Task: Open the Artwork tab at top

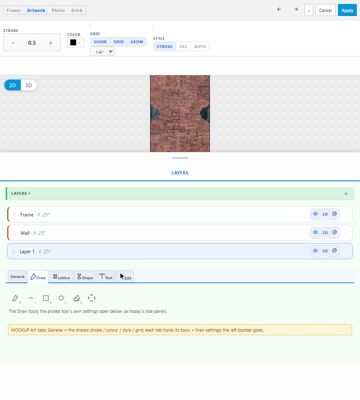Action: [36, 10]
